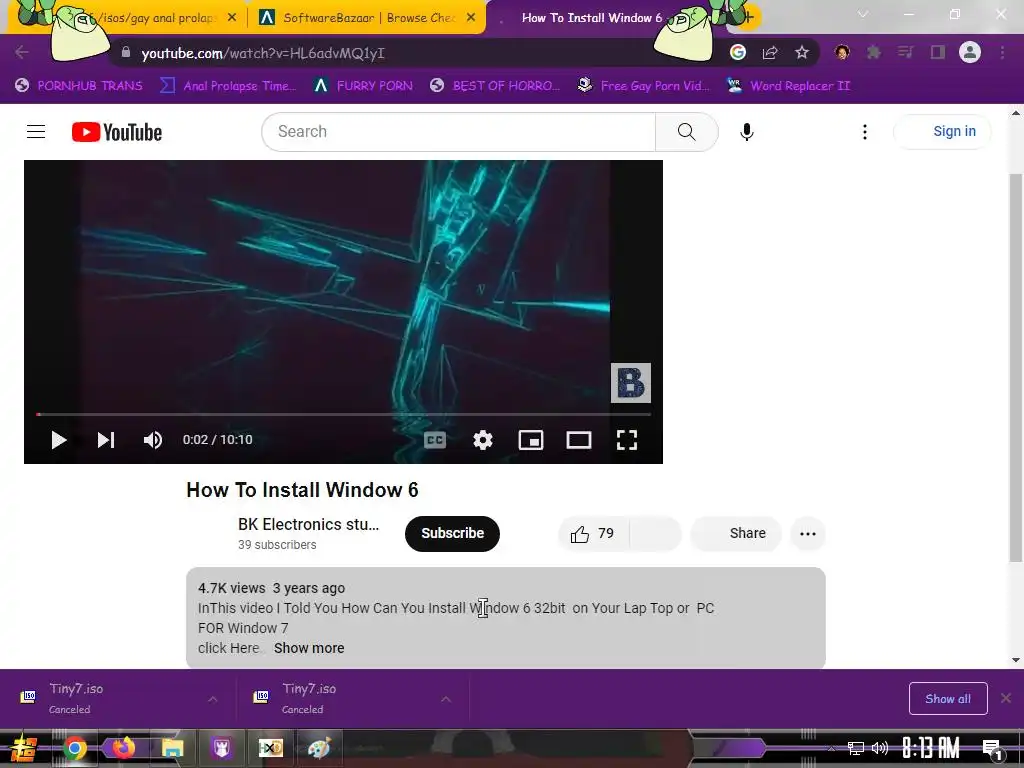
Task: Open the BEST OF HORRO... bookmark
Action: click(495, 86)
